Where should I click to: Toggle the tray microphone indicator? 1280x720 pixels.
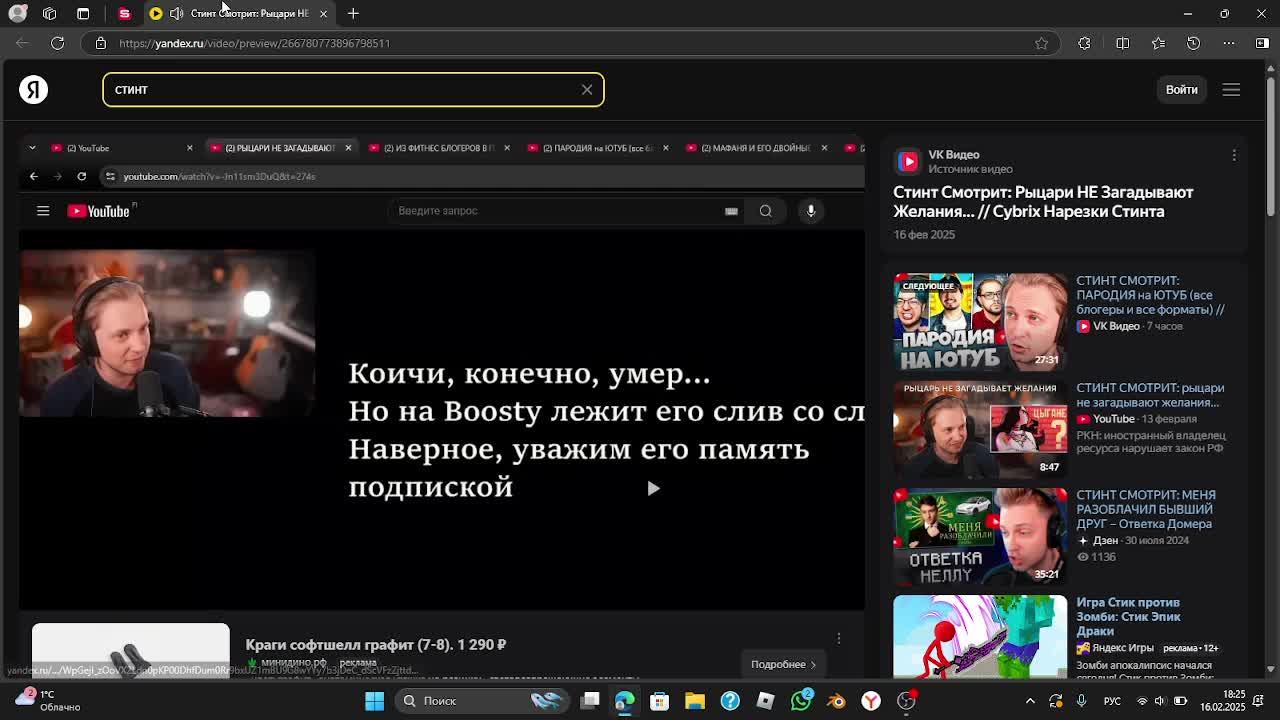[1083, 701]
